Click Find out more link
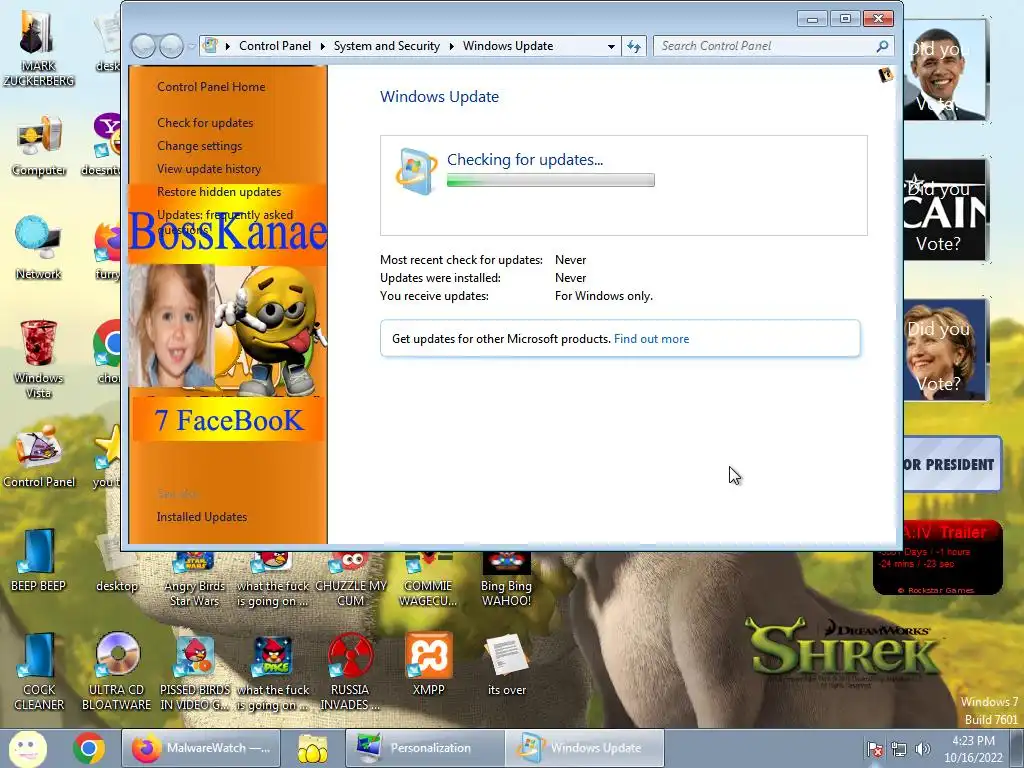1024x768 pixels. 651,339
